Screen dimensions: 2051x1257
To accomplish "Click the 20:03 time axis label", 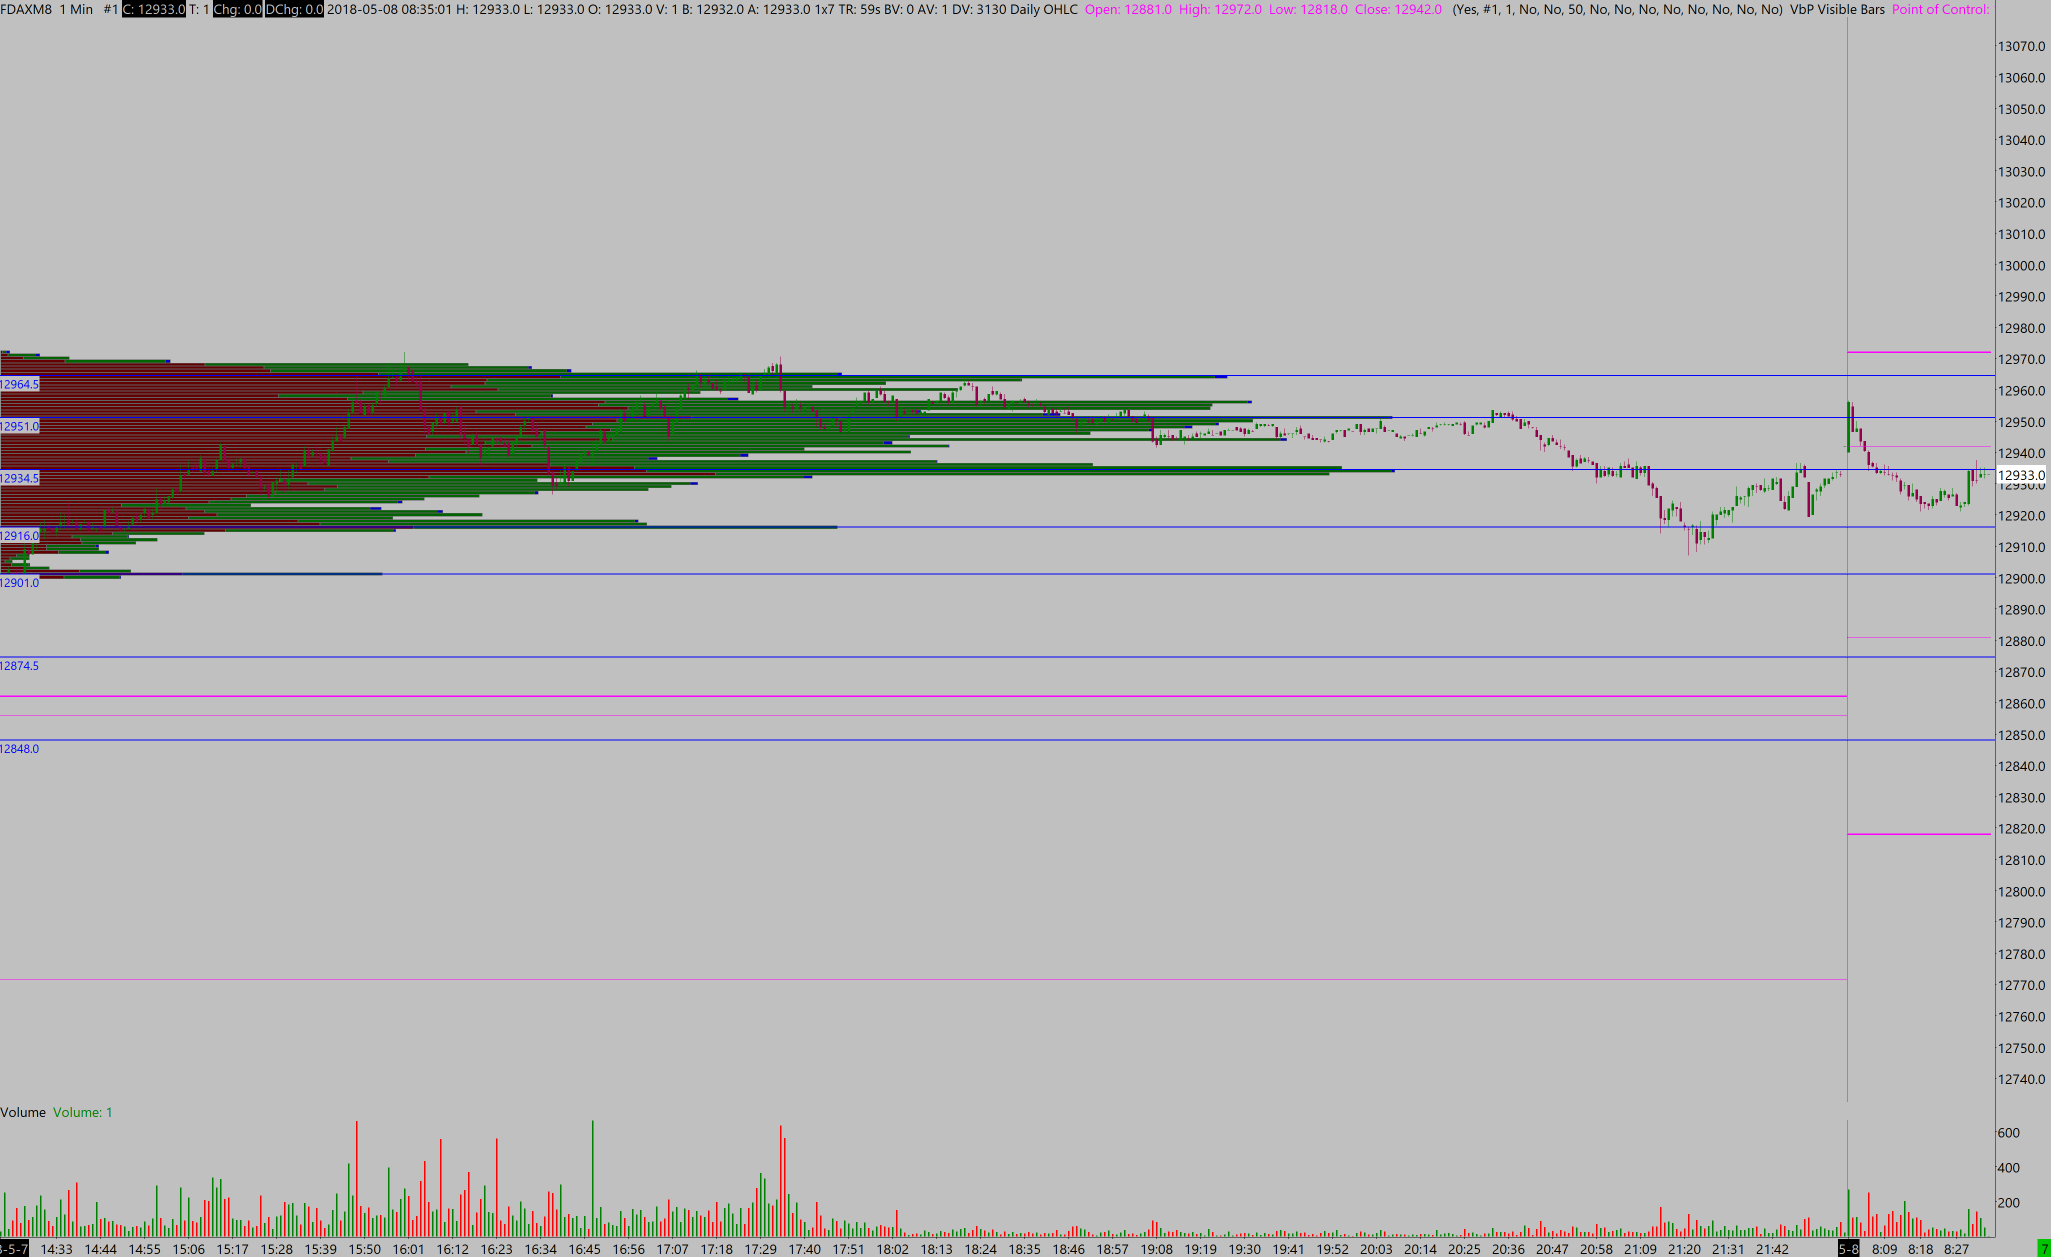I will click(x=1376, y=1249).
